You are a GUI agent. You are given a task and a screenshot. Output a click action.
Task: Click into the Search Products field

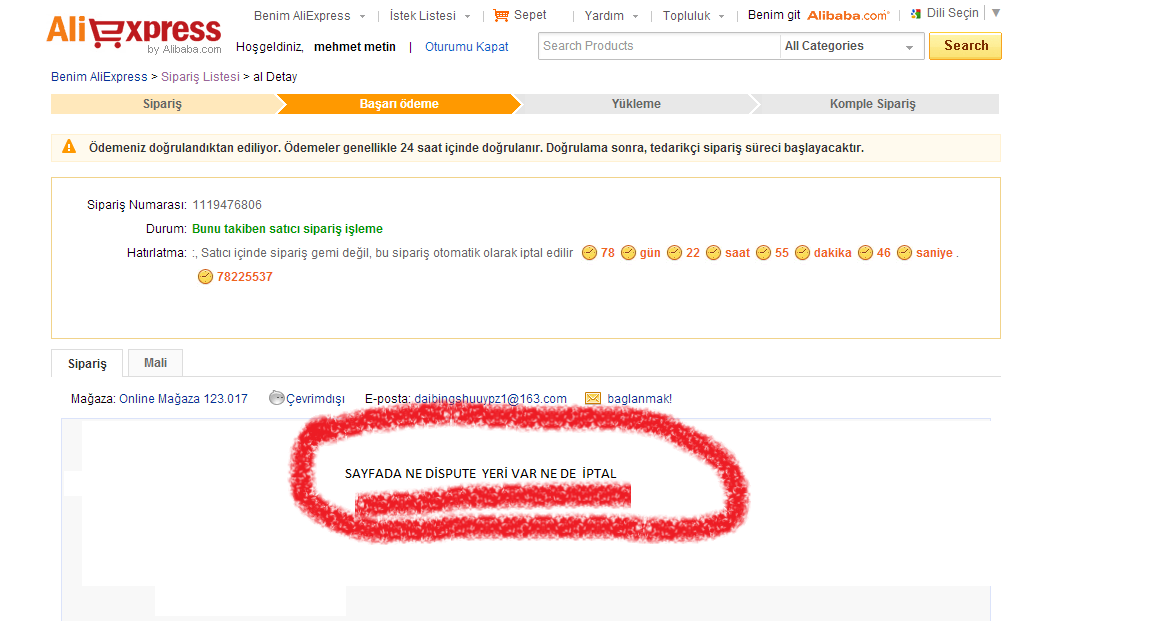tap(659, 46)
